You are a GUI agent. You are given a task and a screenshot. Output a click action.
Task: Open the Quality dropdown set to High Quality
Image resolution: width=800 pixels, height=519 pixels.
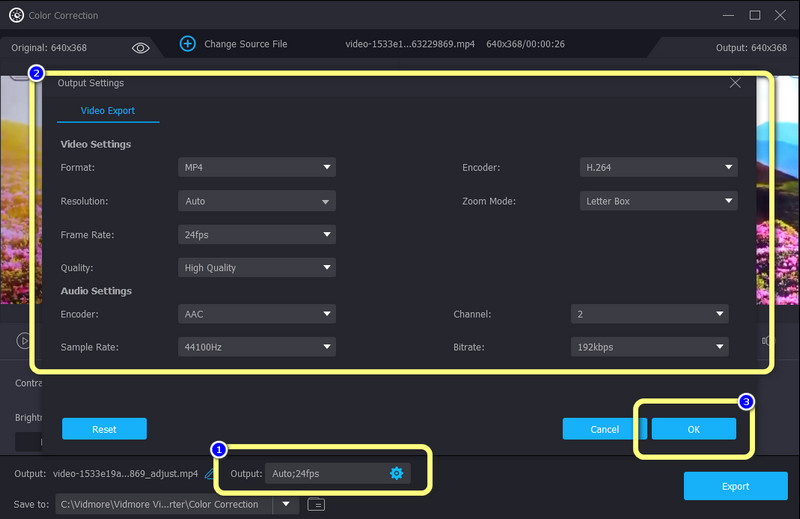pyautogui.click(x=257, y=268)
